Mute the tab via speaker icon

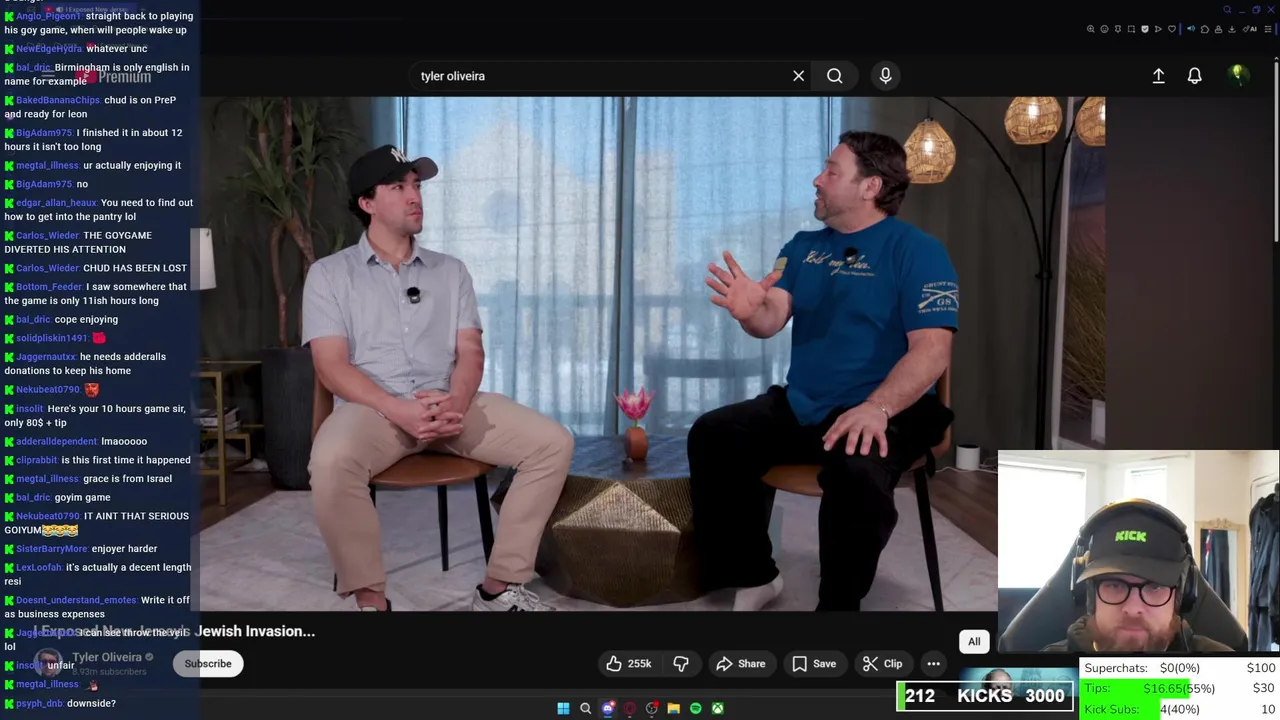[x=1191, y=29]
